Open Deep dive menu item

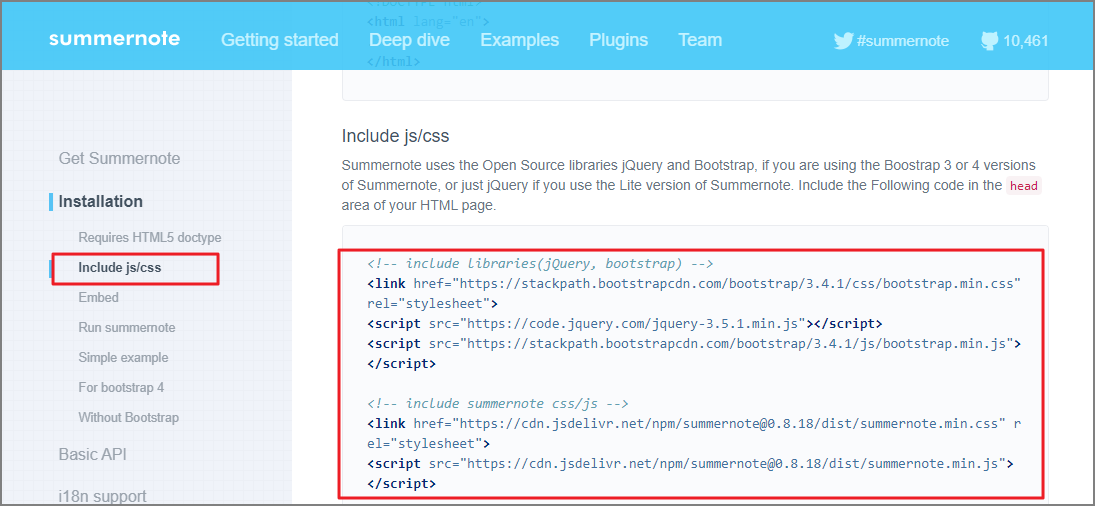pos(409,40)
